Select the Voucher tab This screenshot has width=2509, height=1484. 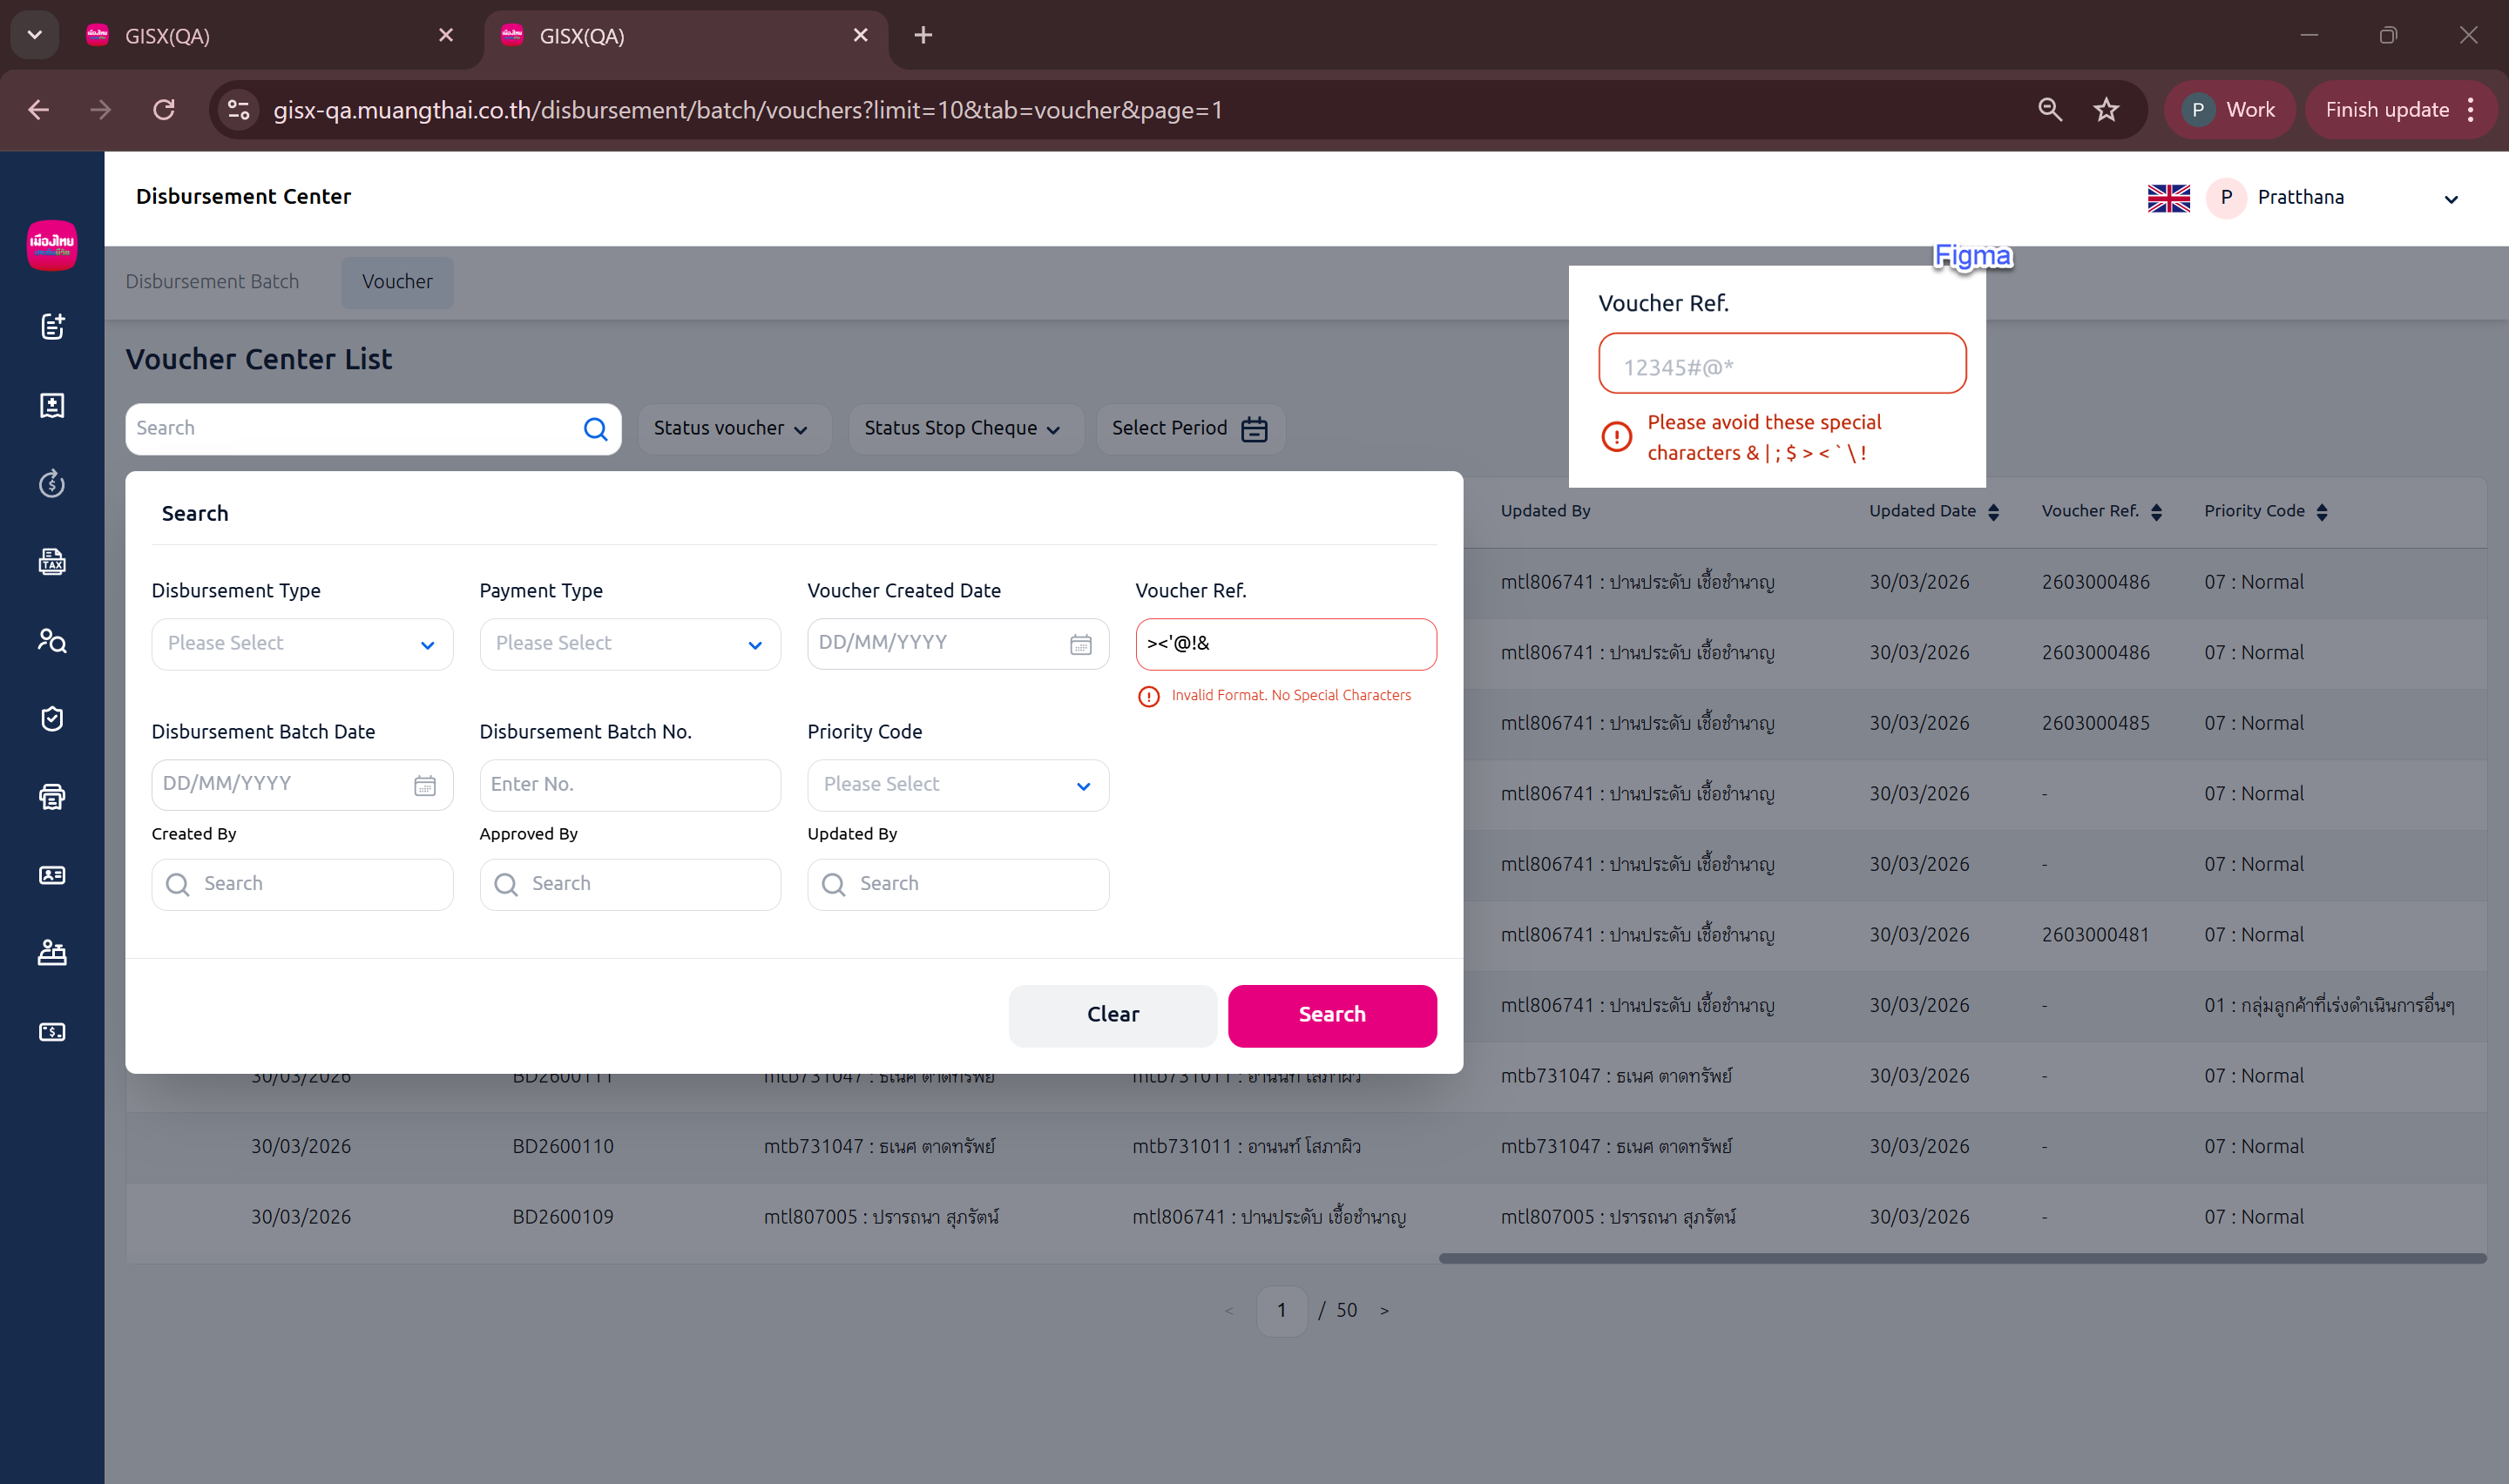click(397, 282)
